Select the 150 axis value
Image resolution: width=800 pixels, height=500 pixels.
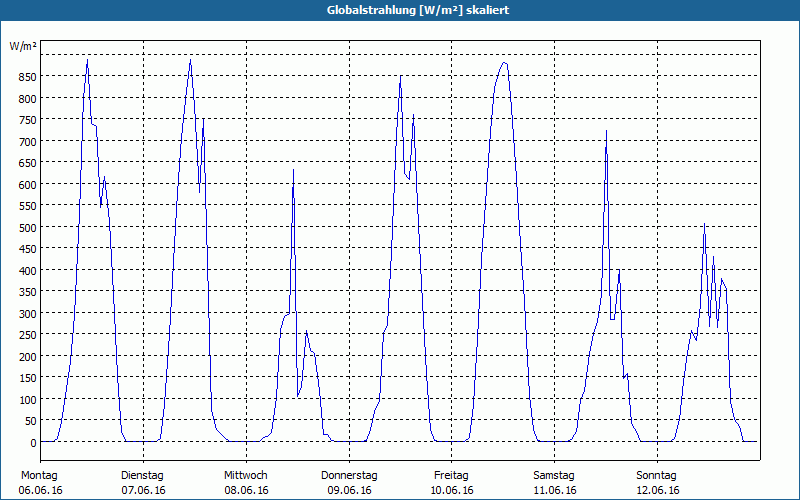point(28,378)
